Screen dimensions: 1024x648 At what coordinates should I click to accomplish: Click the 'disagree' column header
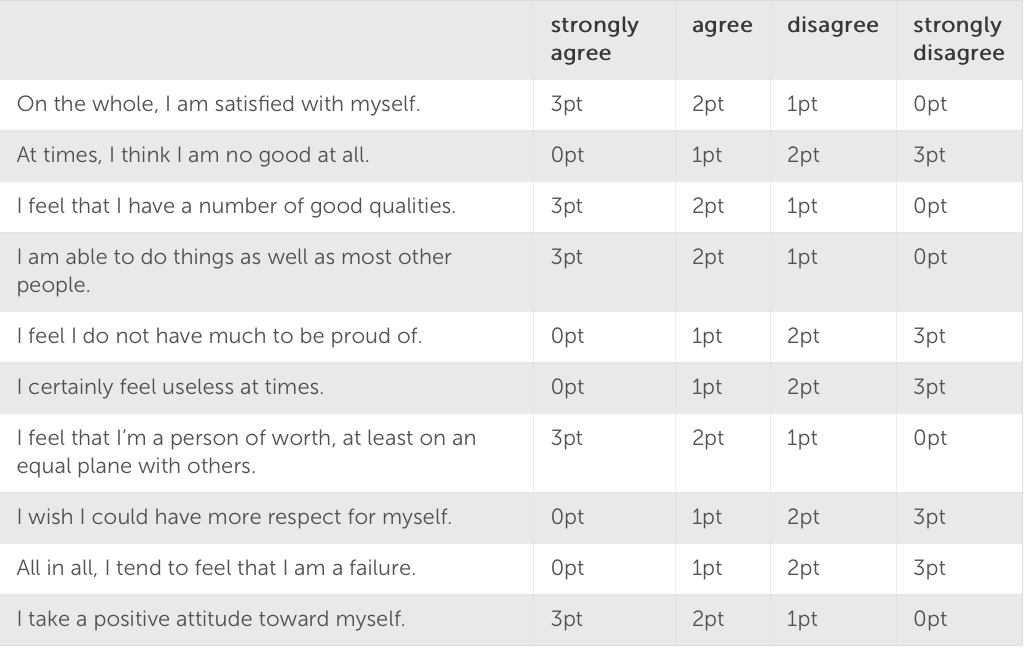(x=832, y=26)
